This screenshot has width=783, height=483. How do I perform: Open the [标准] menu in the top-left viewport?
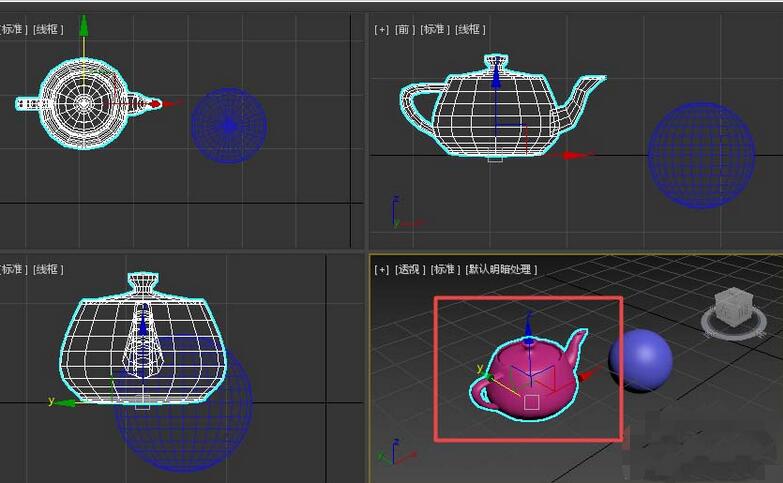tap(14, 29)
